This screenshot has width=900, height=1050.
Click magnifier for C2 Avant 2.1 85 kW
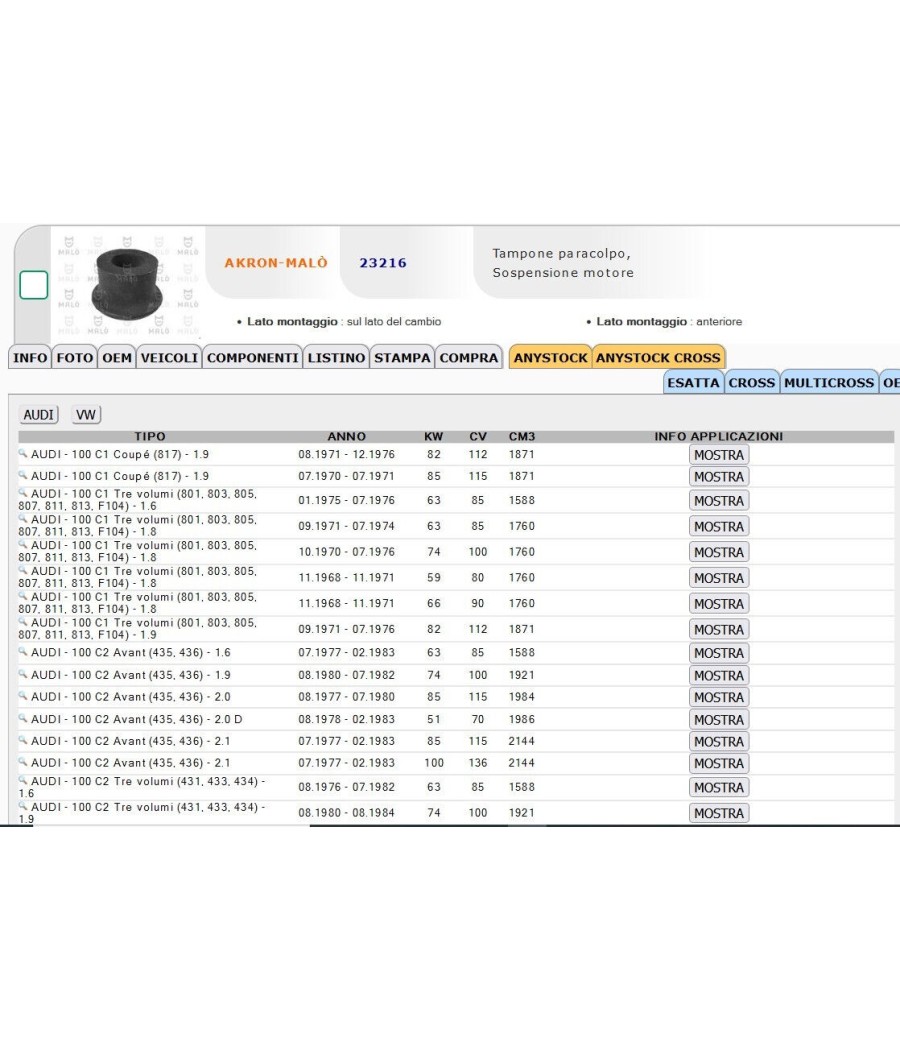pyautogui.click(x=23, y=741)
